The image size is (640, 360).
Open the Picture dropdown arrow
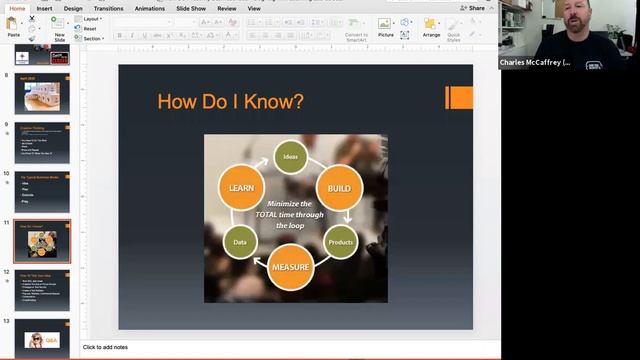(394, 23)
